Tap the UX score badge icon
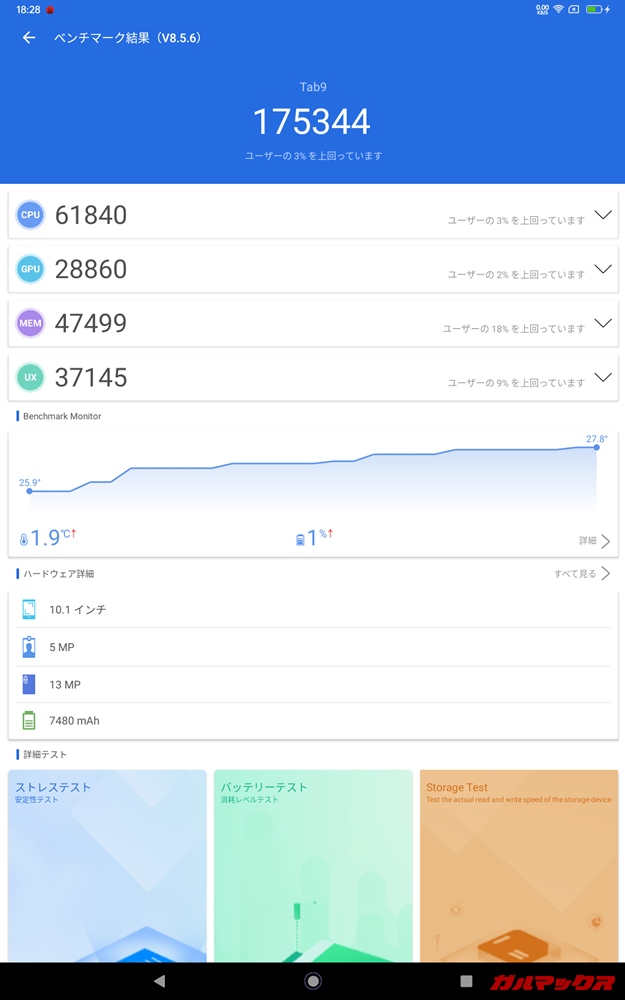The width and height of the screenshot is (625, 1000). point(30,377)
